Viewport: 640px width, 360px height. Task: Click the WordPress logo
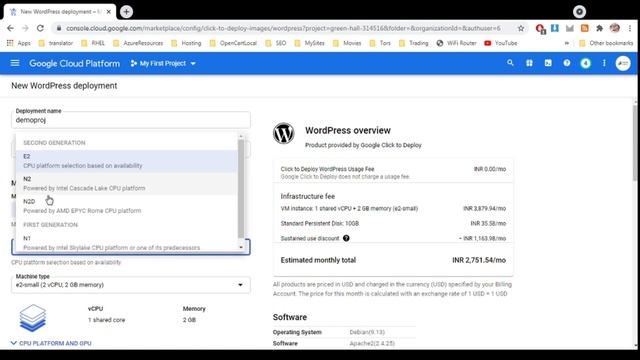284,133
